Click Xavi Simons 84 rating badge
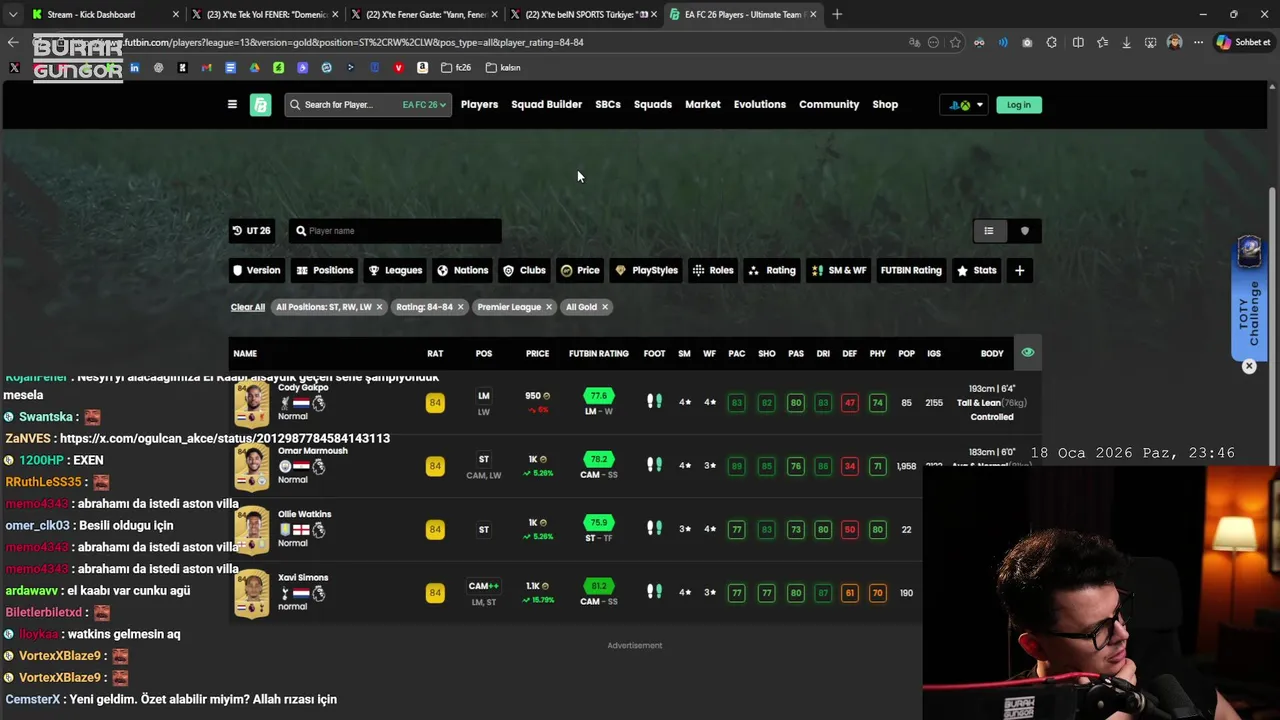 pyautogui.click(x=435, y=593)
